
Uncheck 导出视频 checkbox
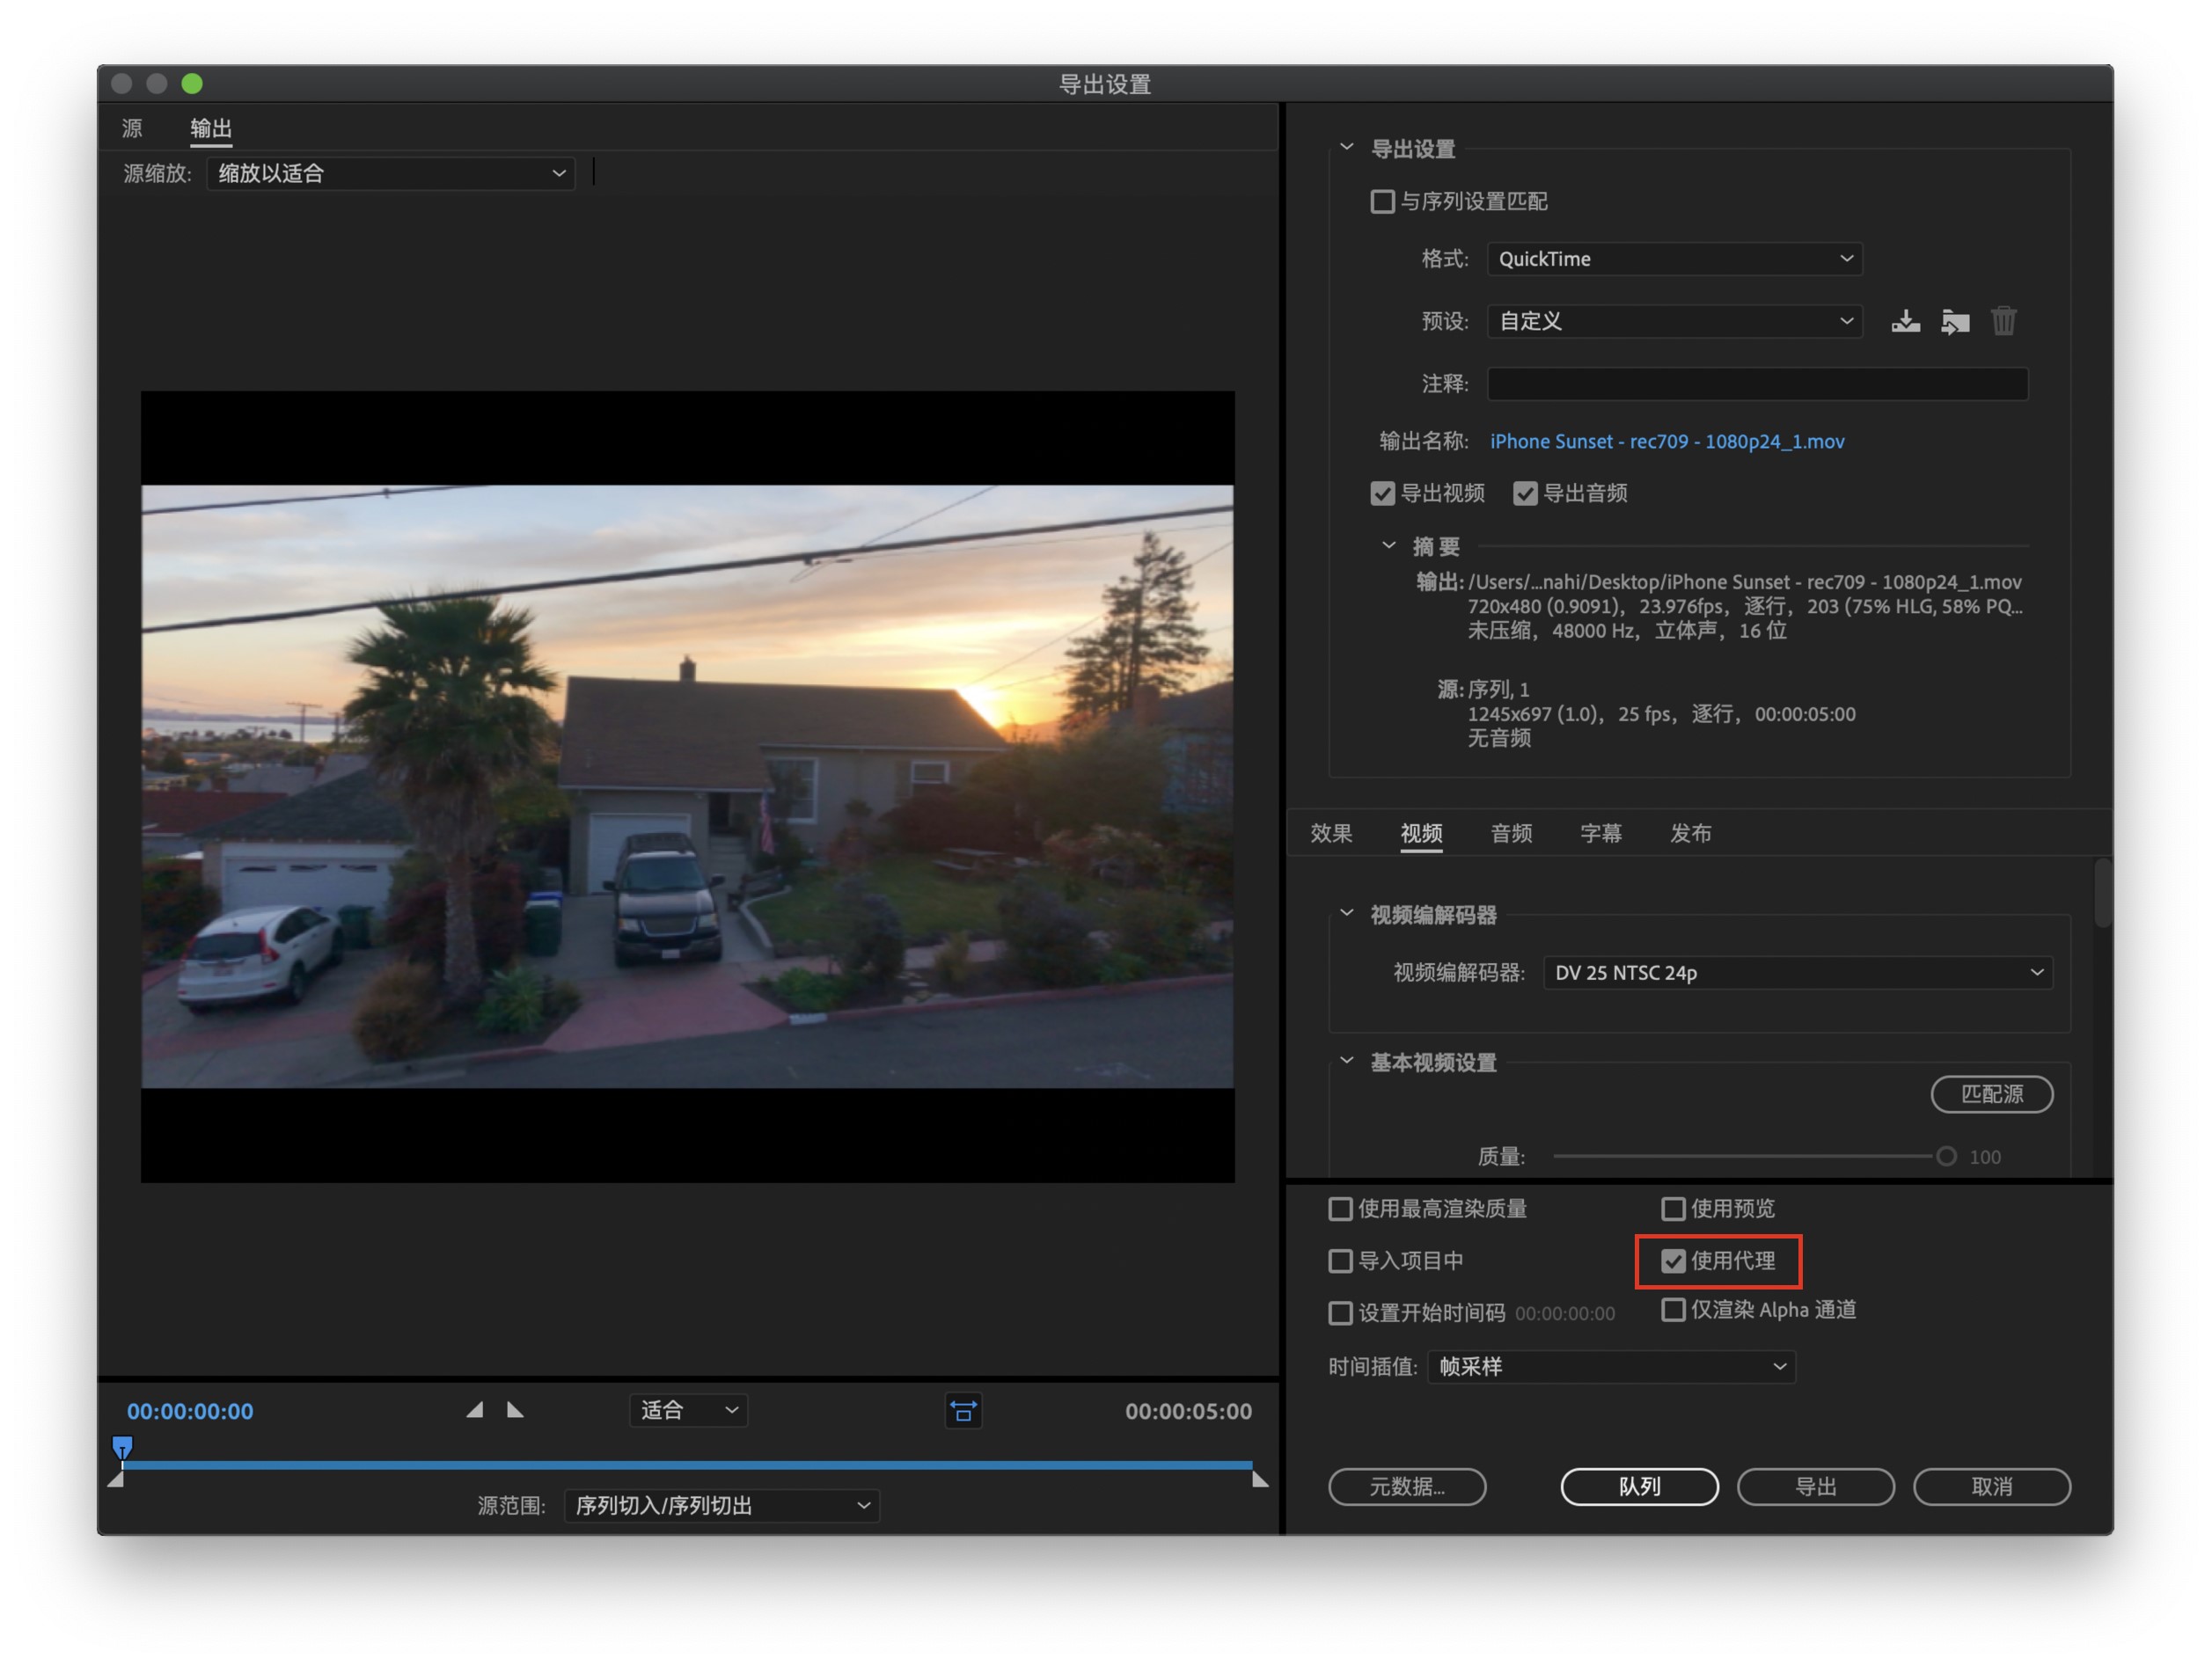coord(1382,494)
